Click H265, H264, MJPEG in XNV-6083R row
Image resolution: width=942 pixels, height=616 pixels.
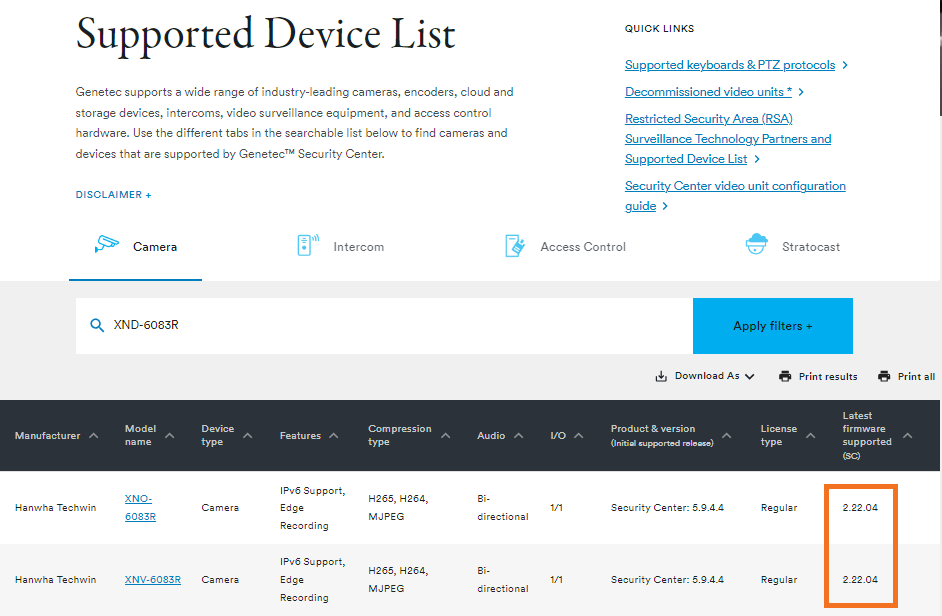click(x=398, y=579)
